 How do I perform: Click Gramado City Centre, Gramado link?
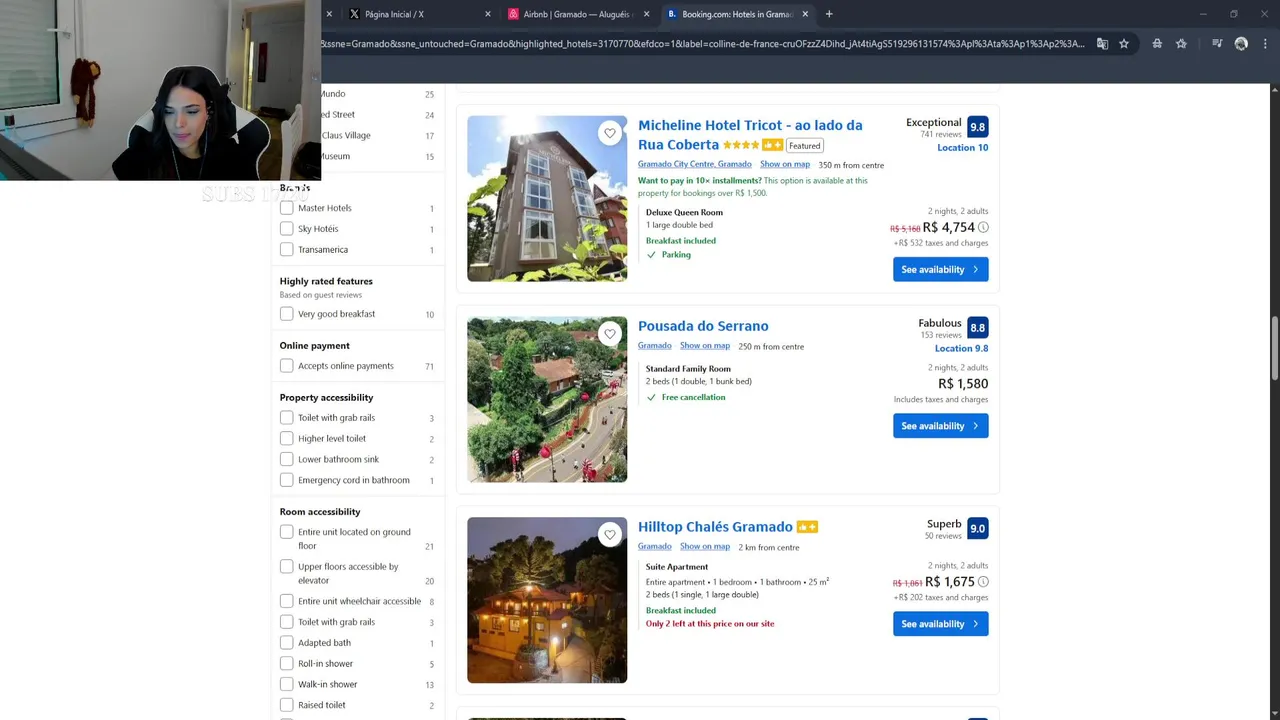(x=695, y=164)
